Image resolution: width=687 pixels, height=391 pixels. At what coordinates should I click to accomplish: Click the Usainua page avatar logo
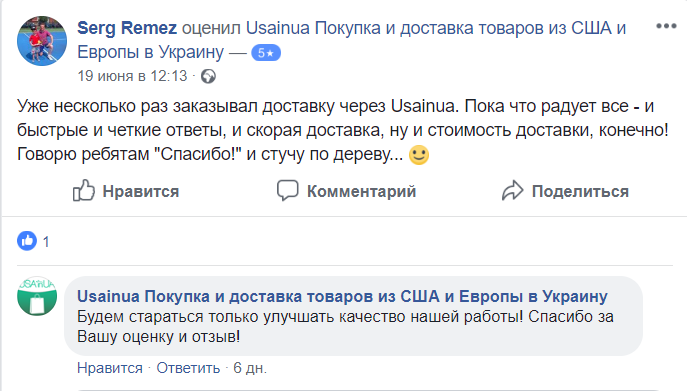point(37,296)
